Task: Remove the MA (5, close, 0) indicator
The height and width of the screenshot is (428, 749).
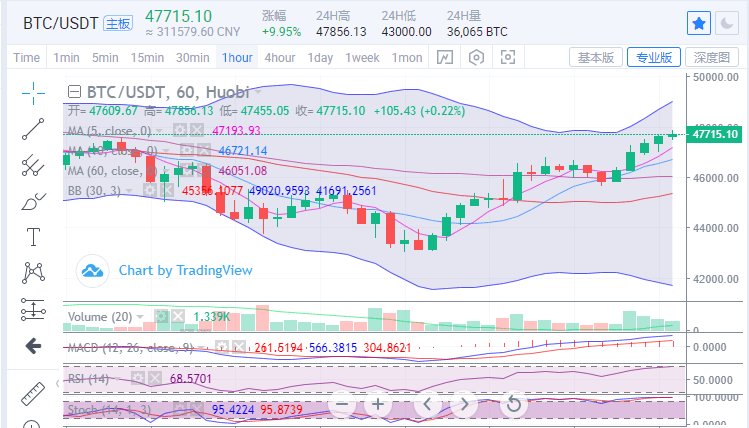Action: pyautogui.click(x=197, y=130)
